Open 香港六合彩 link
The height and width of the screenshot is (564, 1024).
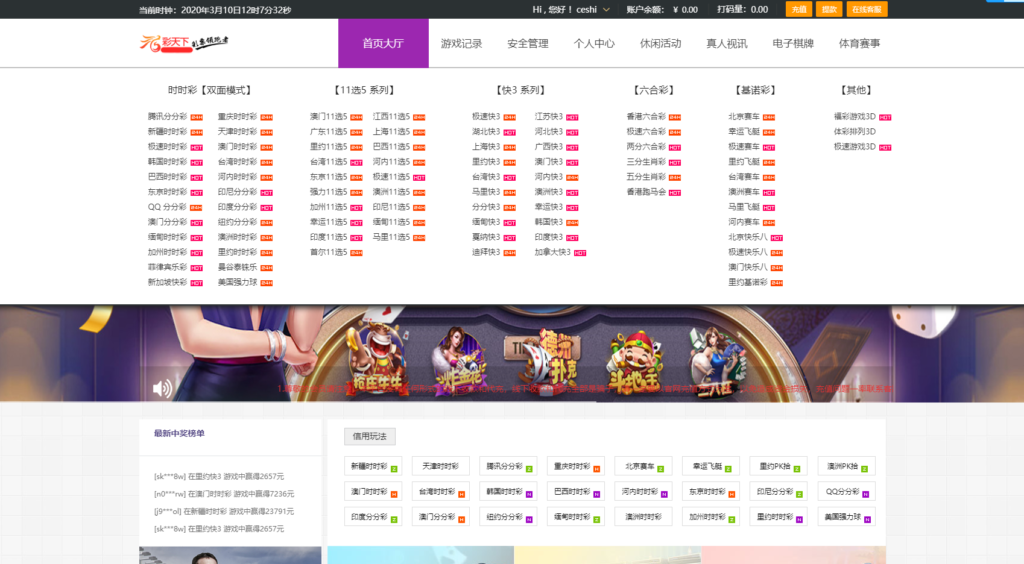tap(646, 116)
